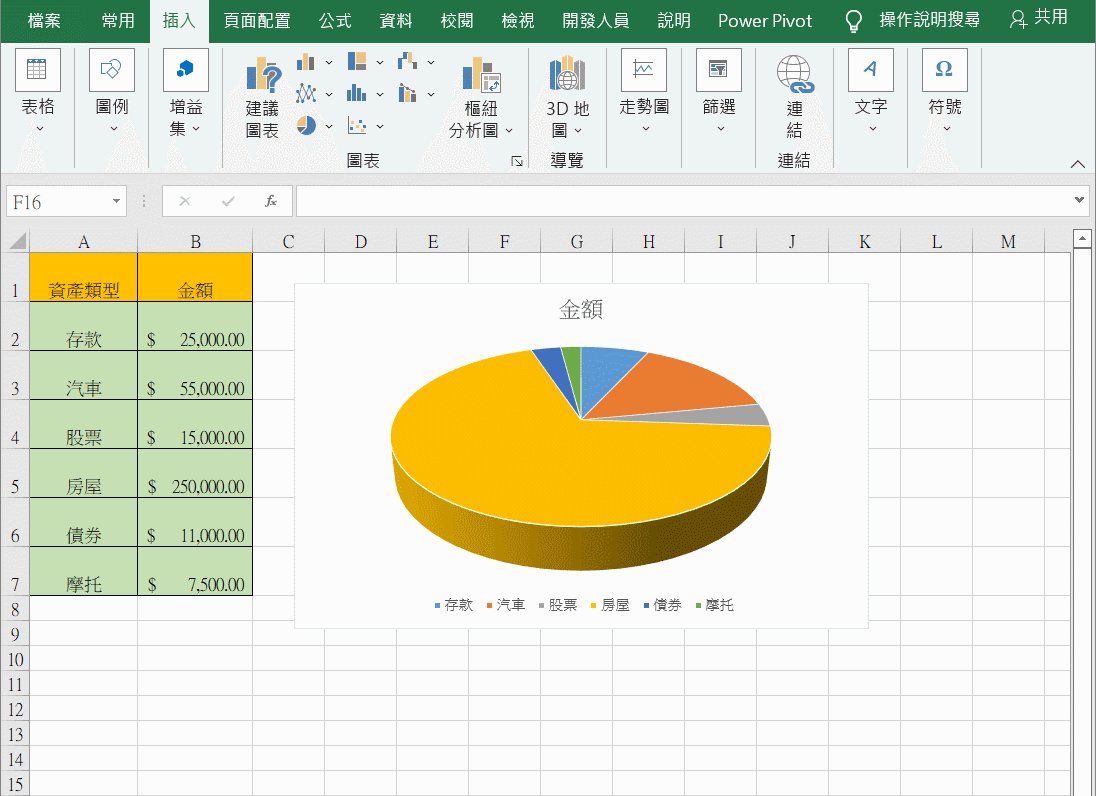1096x796 pixels.
Task: Open the 增益集 add-ins icon
Action: click(x=185, y=70)
